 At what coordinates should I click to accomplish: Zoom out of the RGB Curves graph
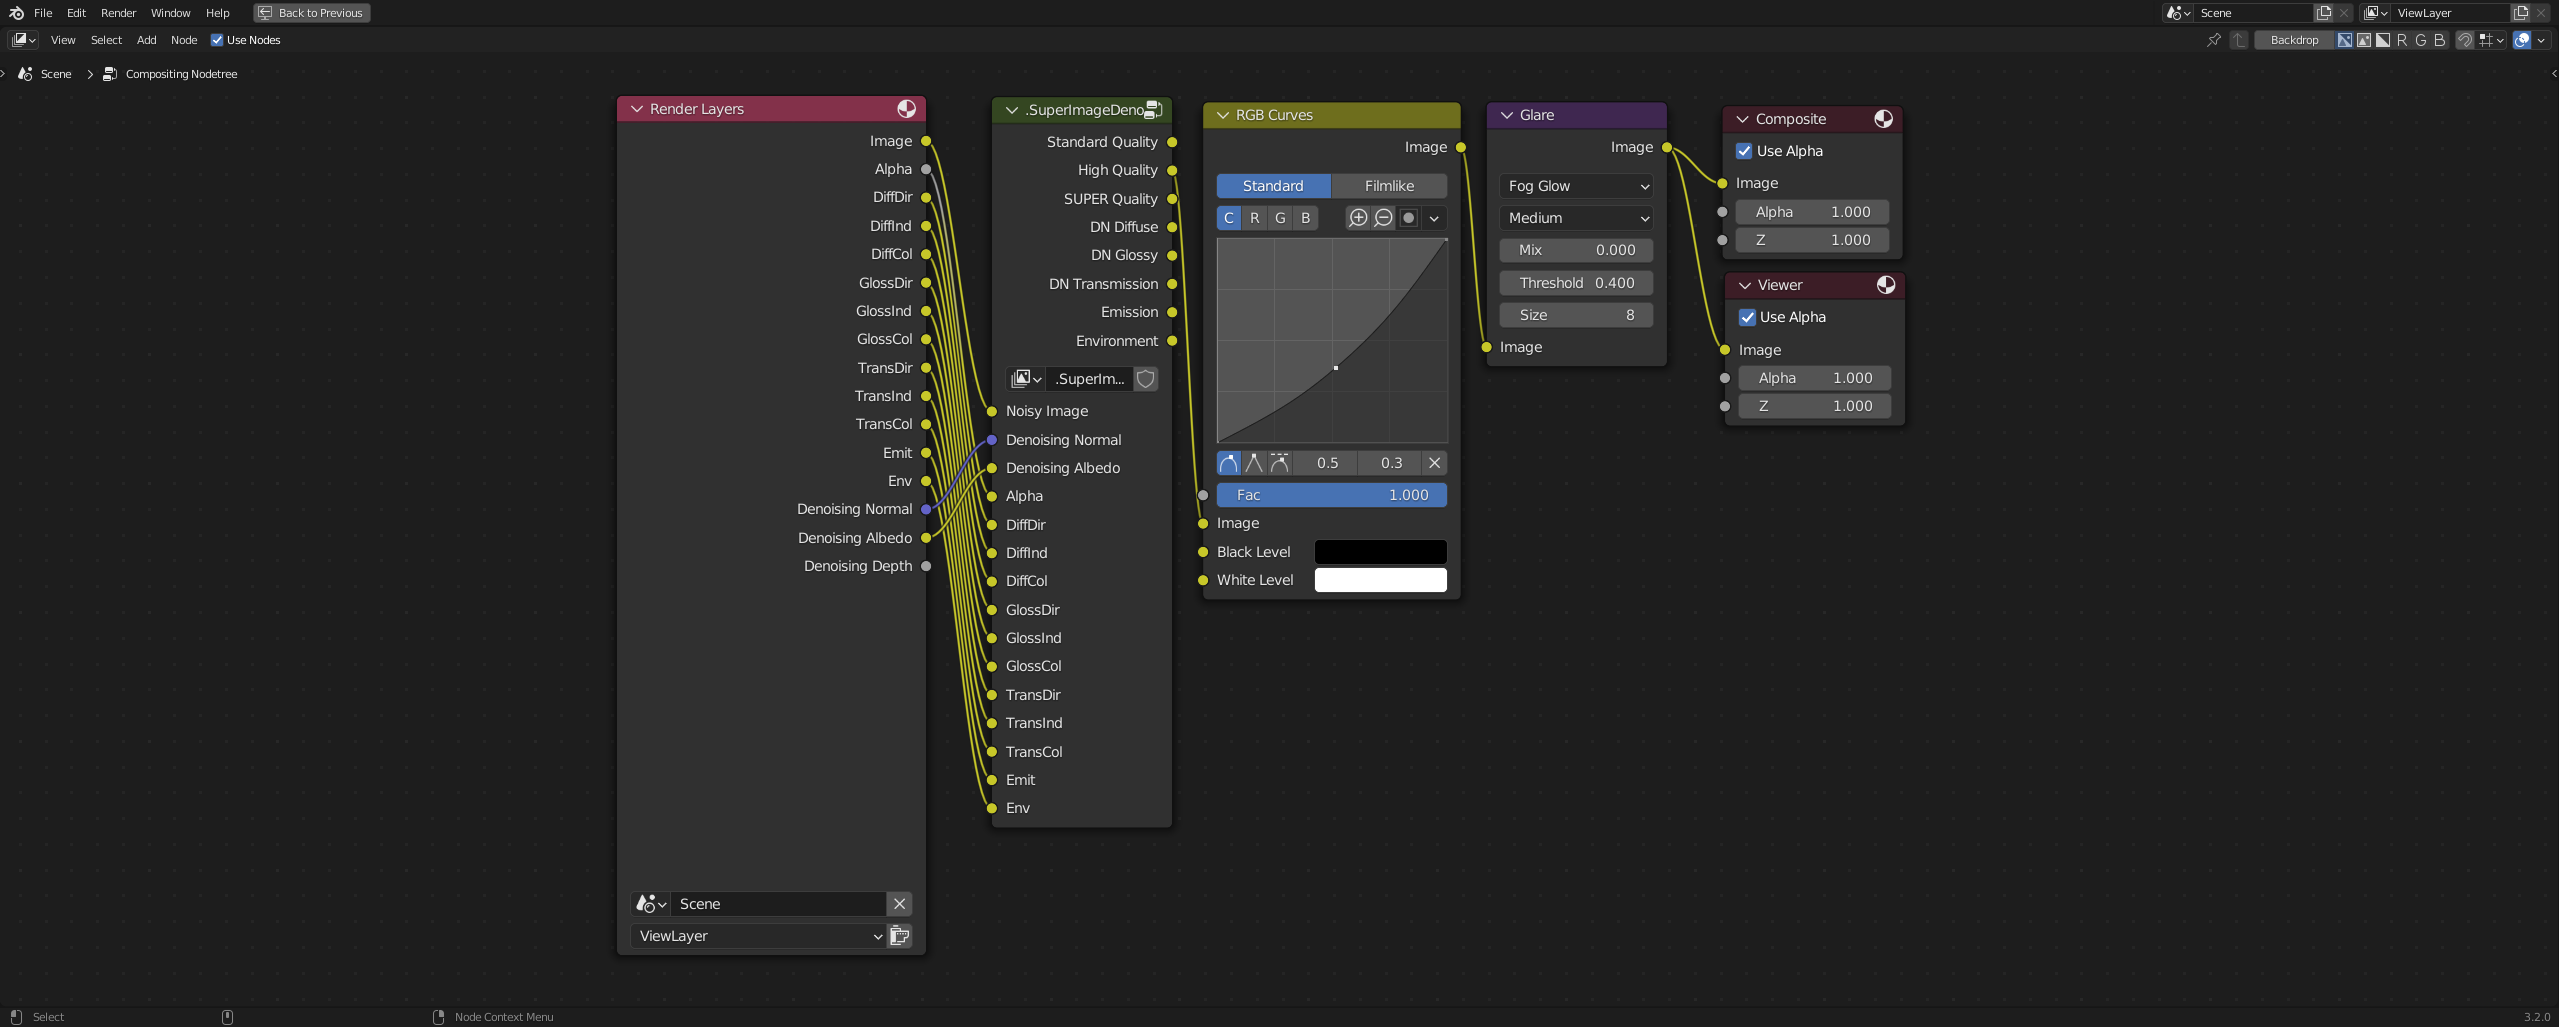tap(1381, 218)
